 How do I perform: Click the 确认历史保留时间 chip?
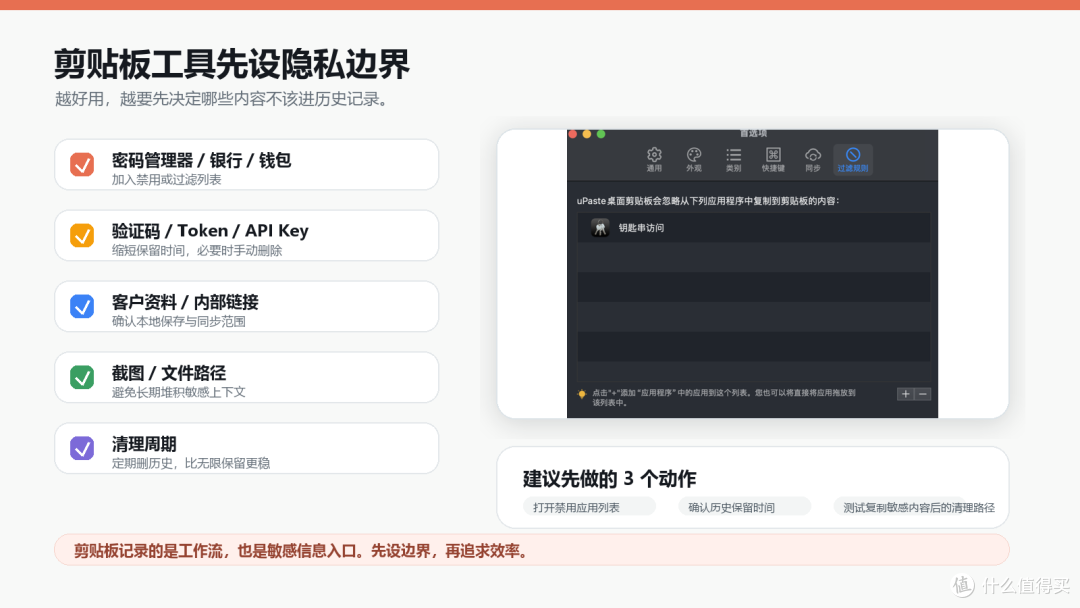pyautogui.click(x=744, y=507)
